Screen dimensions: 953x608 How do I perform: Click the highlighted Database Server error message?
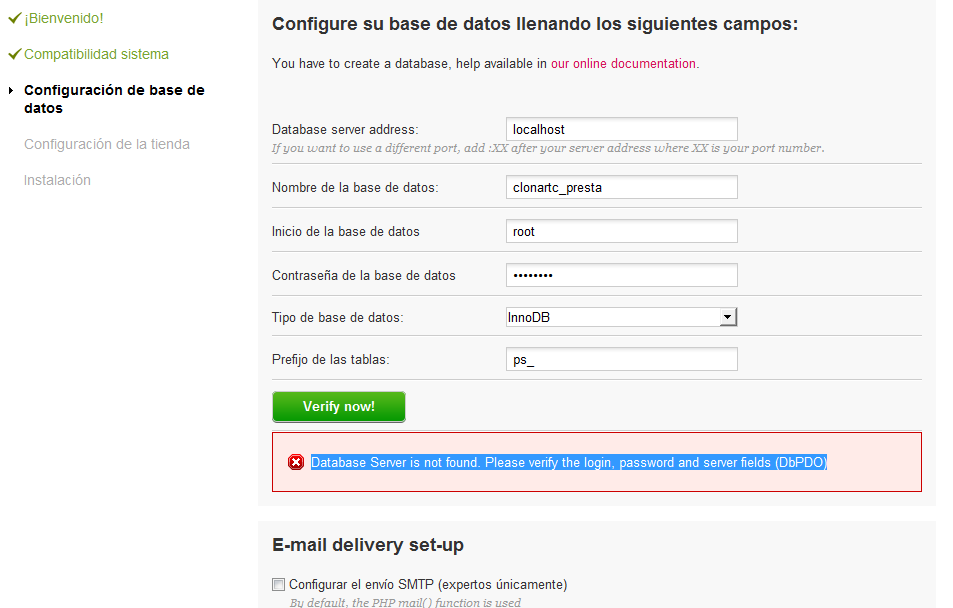[x=569, y=462]
